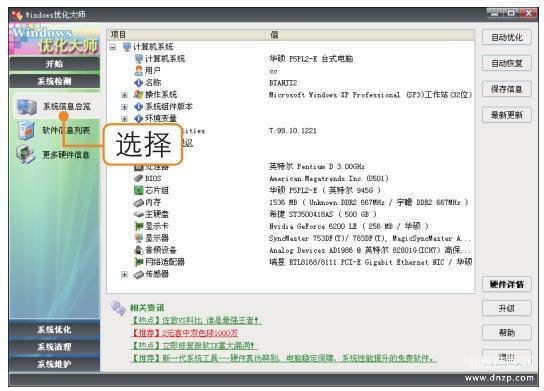544x391 pixels.
Task: Open the 系统优化 sidebar section
Action: [x=54, y=330]
